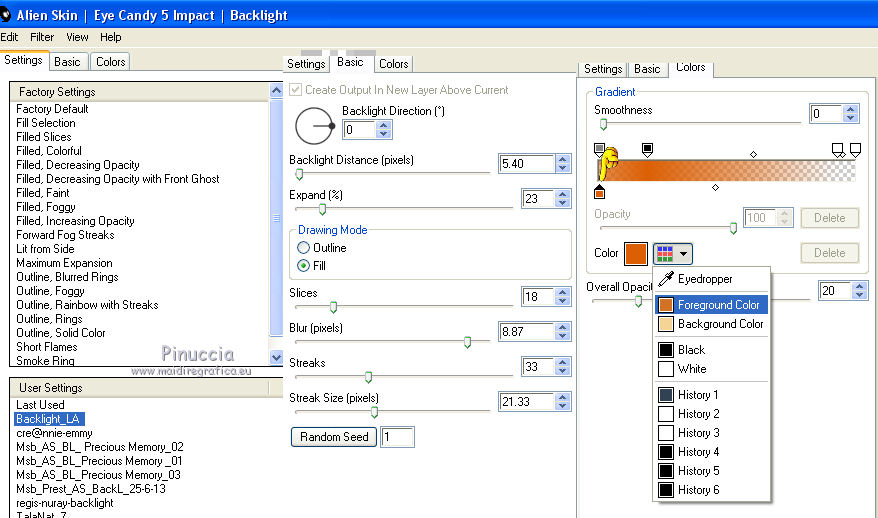Click the Backlight Distance value field

click(x=526, y=164)
